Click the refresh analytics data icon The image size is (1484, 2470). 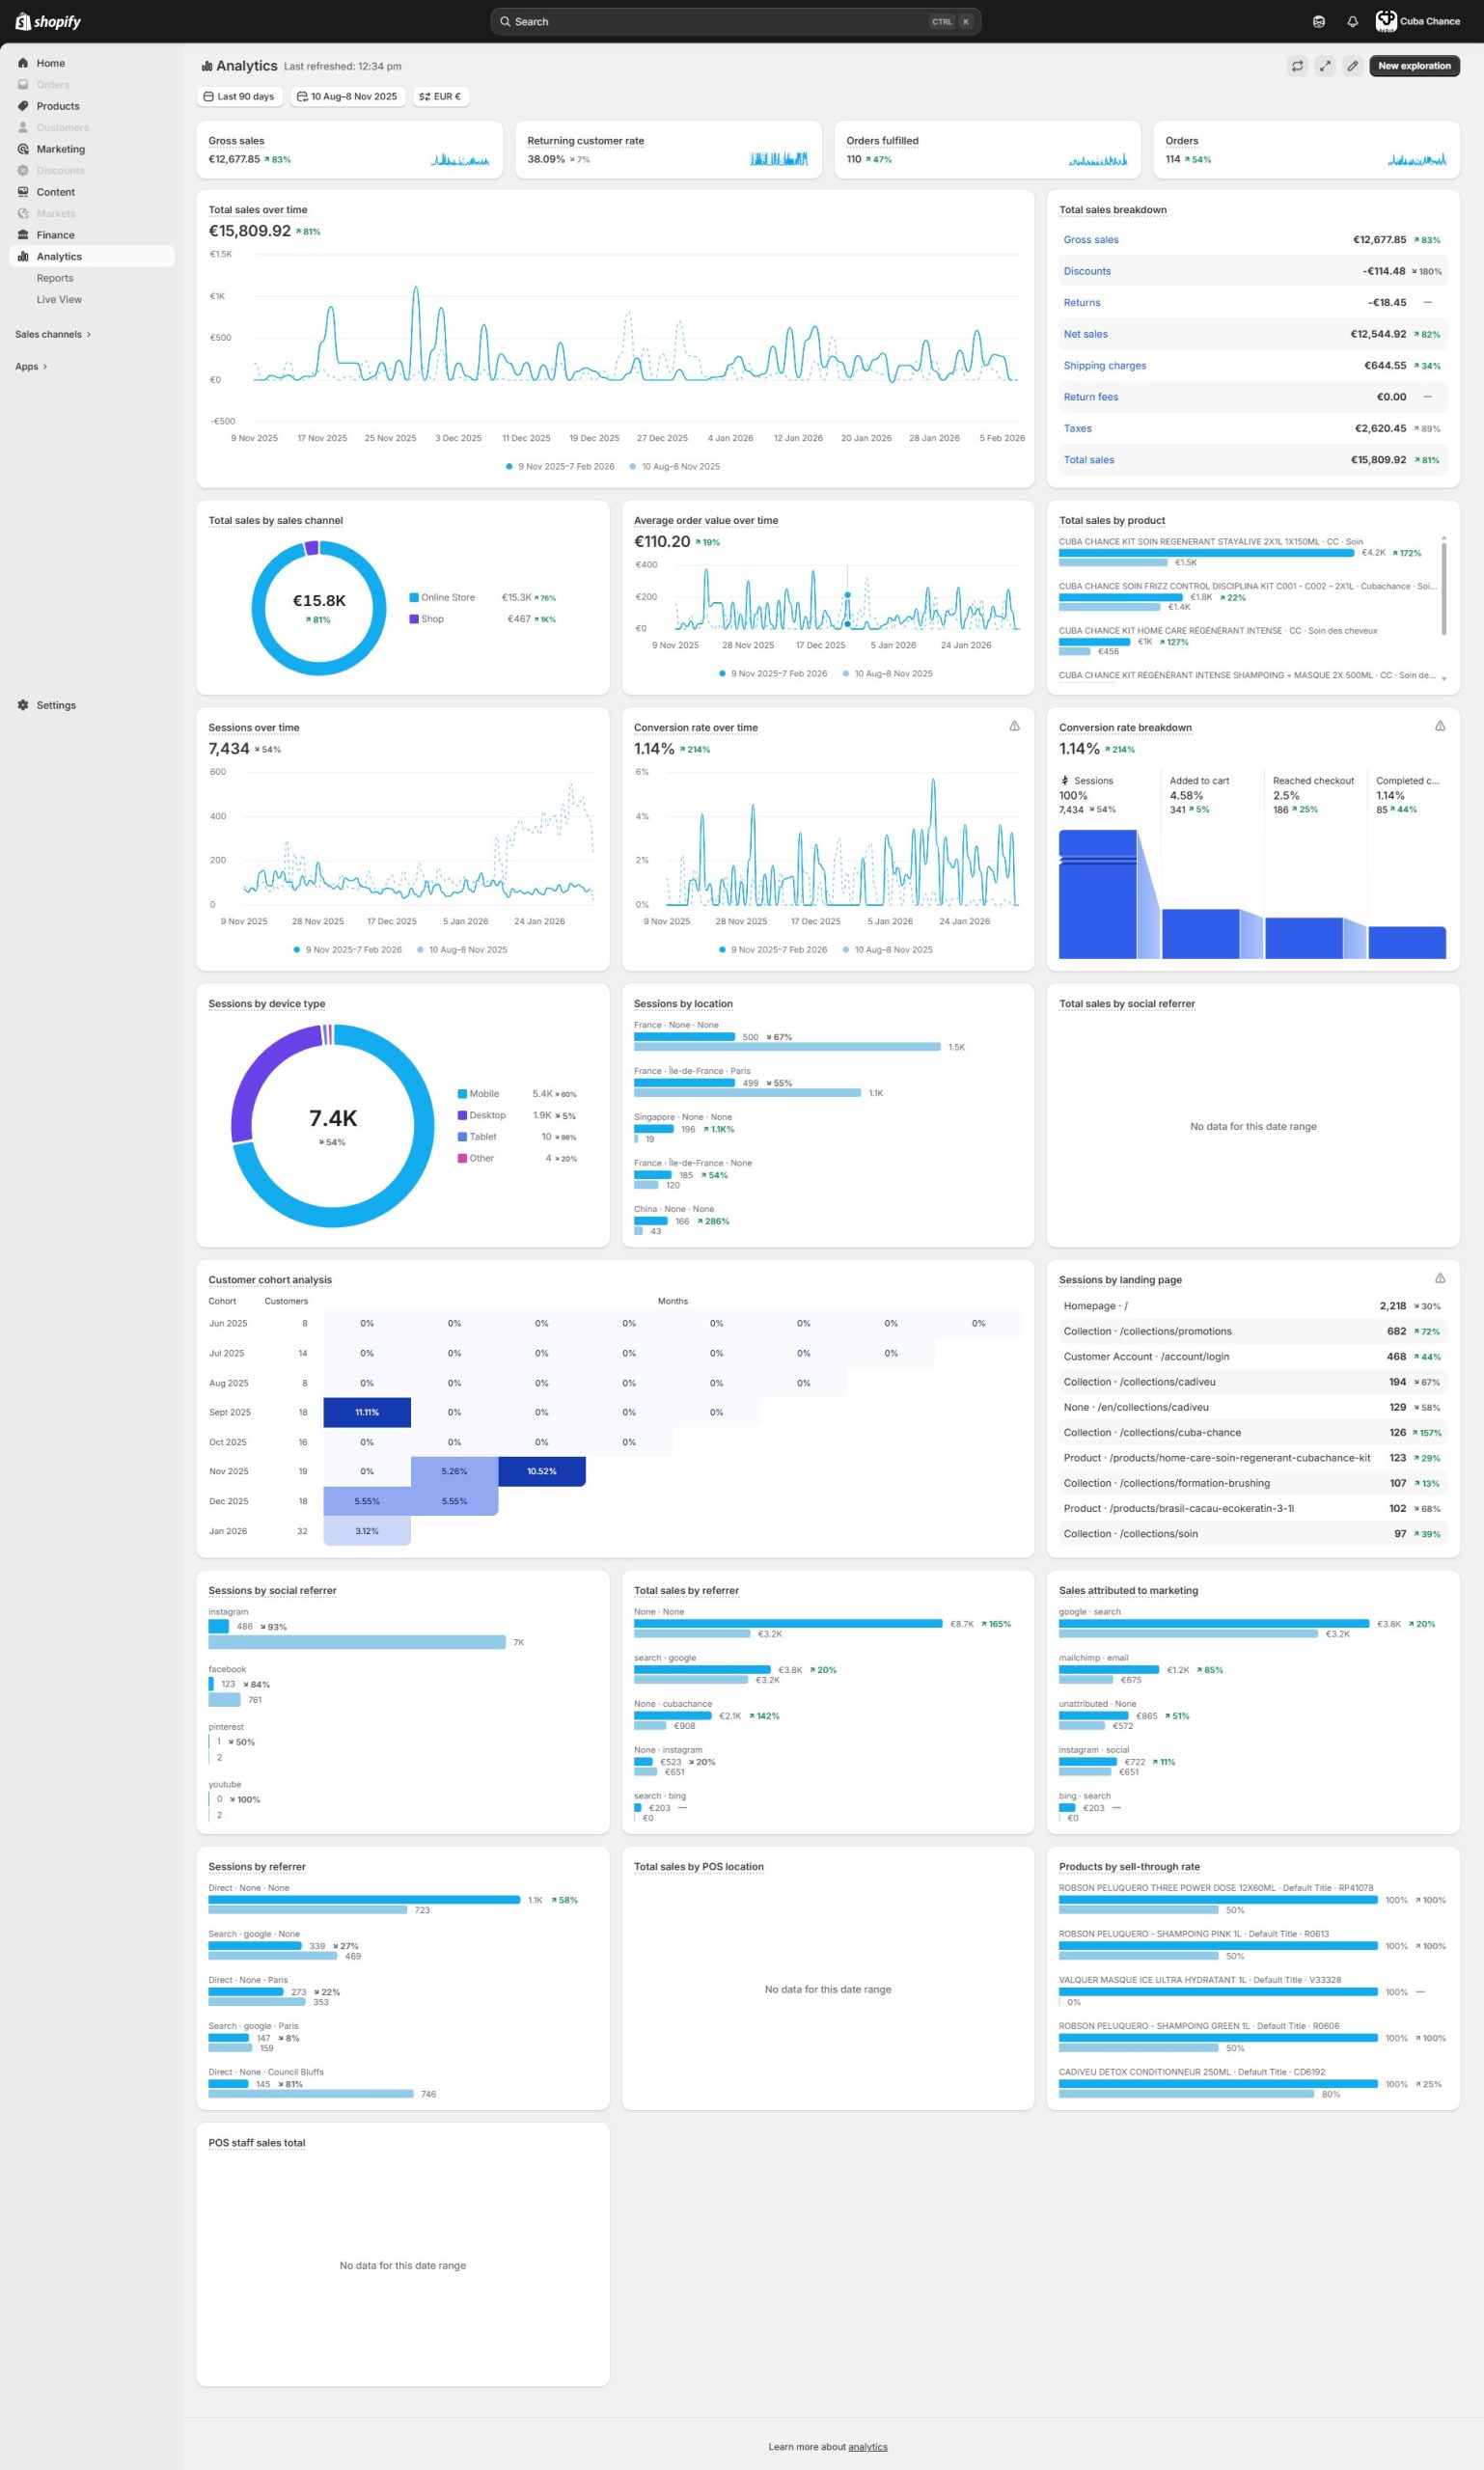tap(1297, 66)
